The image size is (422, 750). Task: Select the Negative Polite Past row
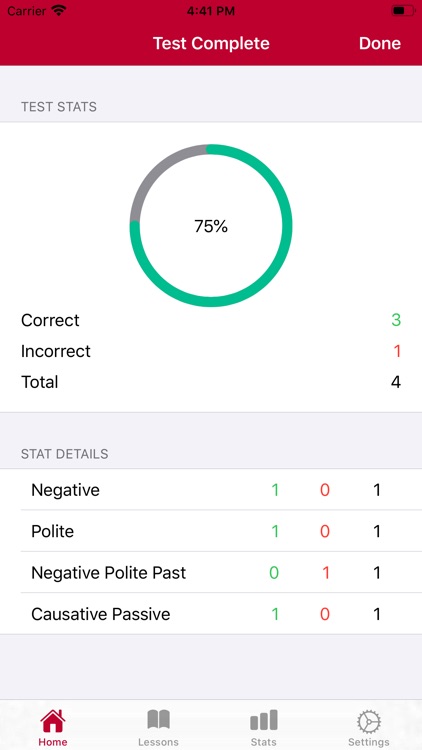(211, 573)
